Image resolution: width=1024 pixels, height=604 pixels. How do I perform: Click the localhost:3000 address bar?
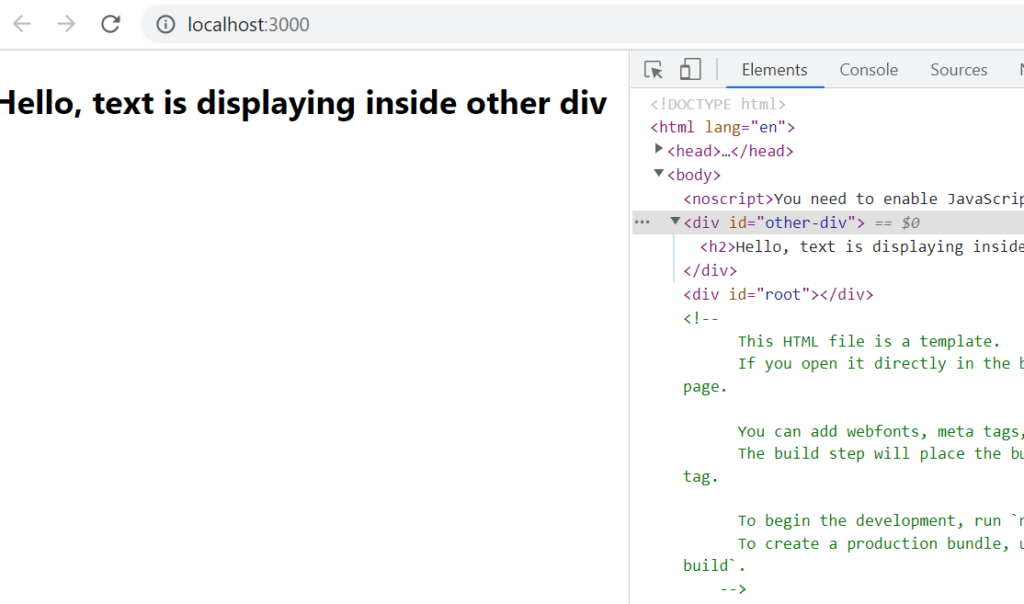pos(500,25)
